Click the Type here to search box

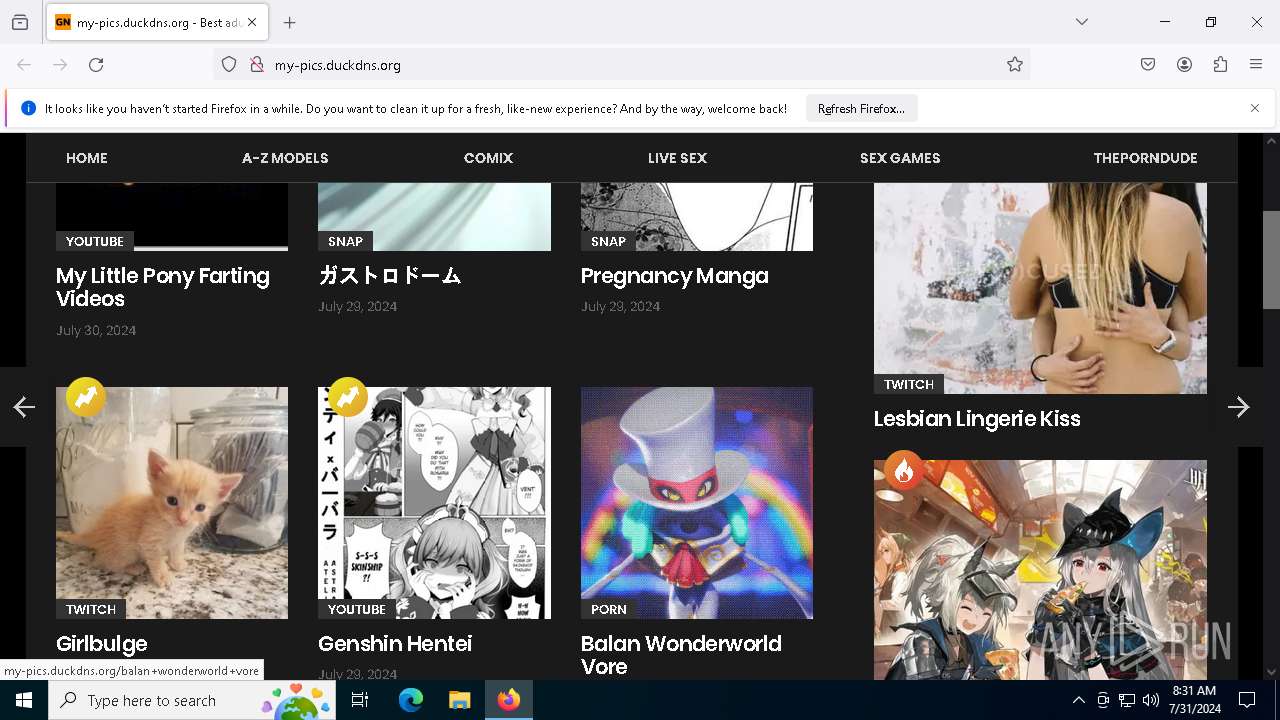tap(193, 700)
